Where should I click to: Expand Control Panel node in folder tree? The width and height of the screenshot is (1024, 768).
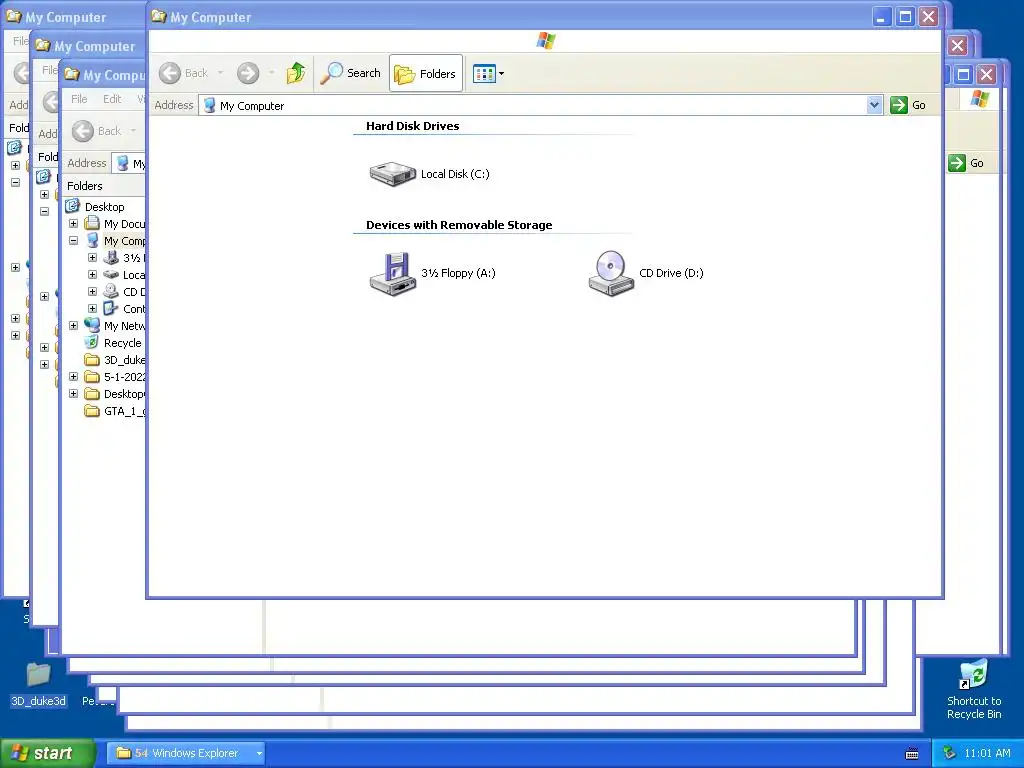tap(92, 309)
